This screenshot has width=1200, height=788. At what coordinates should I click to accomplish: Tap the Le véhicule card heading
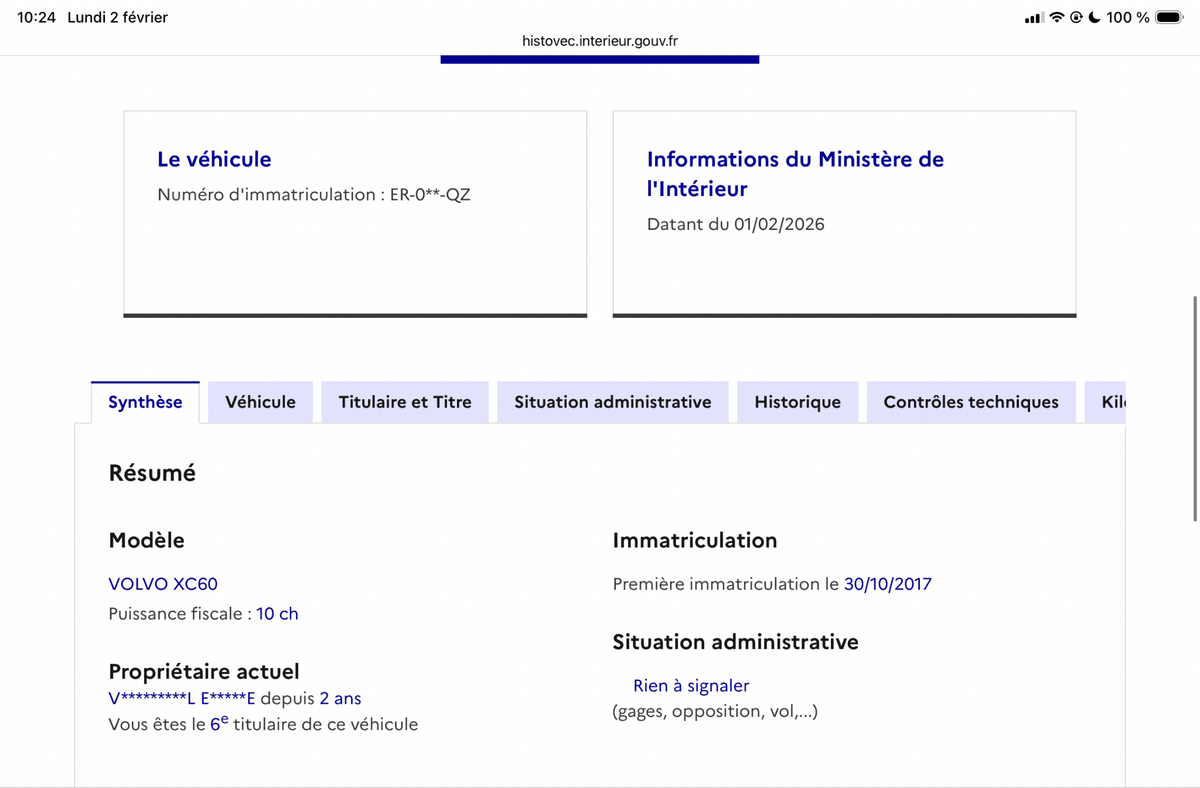pos(214,159)
